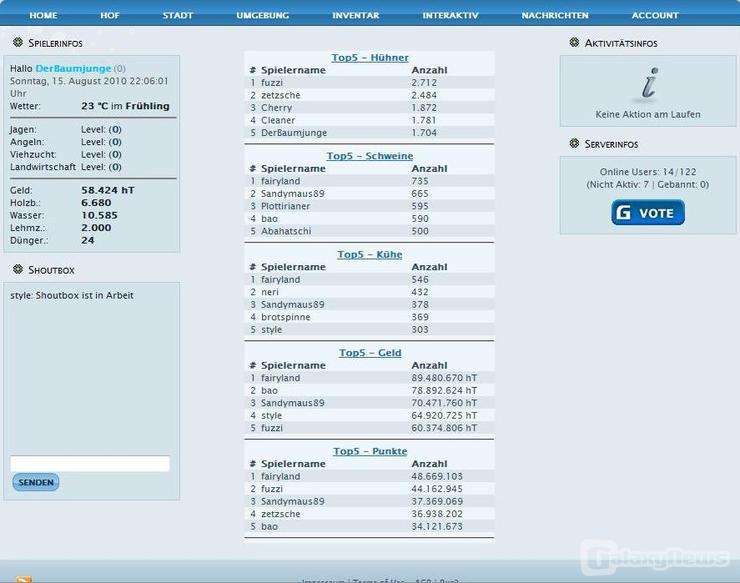740x583 pixels.
Task: Open the Top5 – Geld ranking link
Action: coord(370,353)
